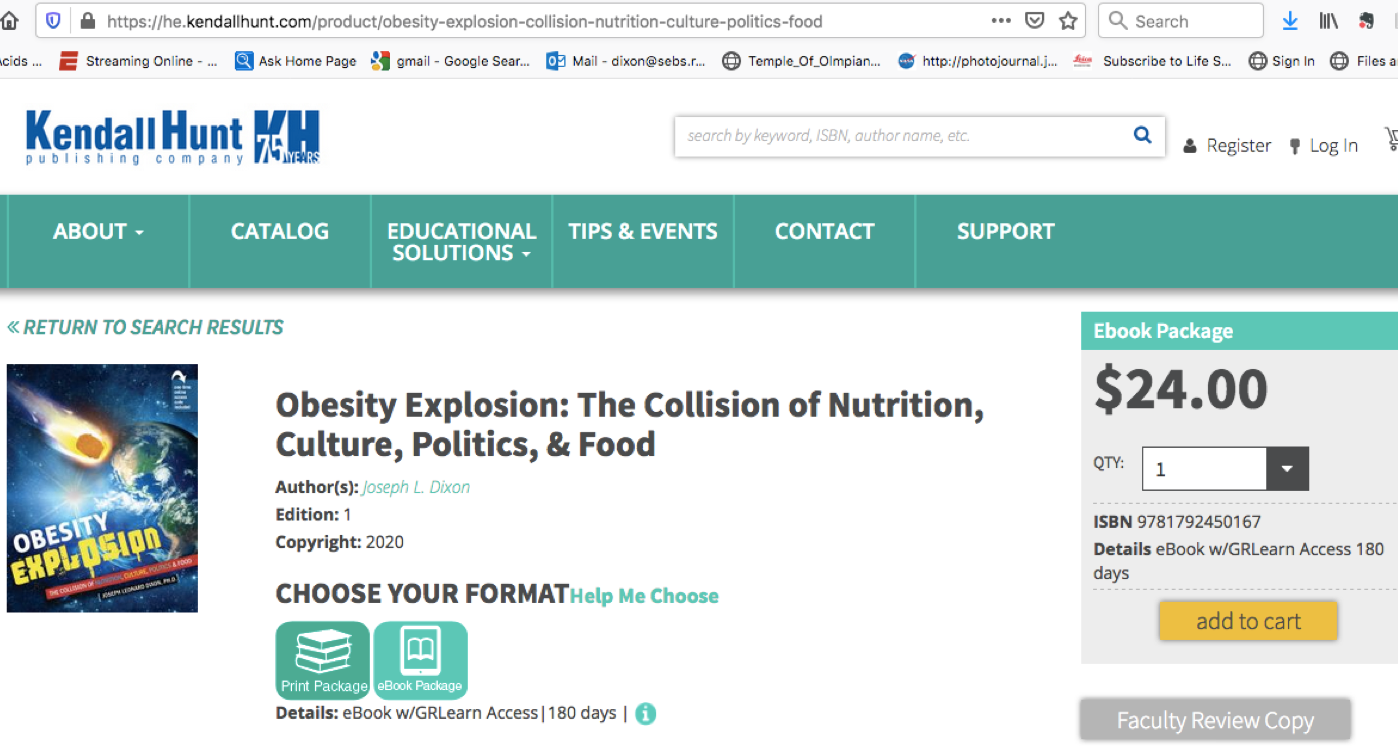Click the magnifier icon in site search
The image size is (1398, 748).
click(x=1142, y=136)
